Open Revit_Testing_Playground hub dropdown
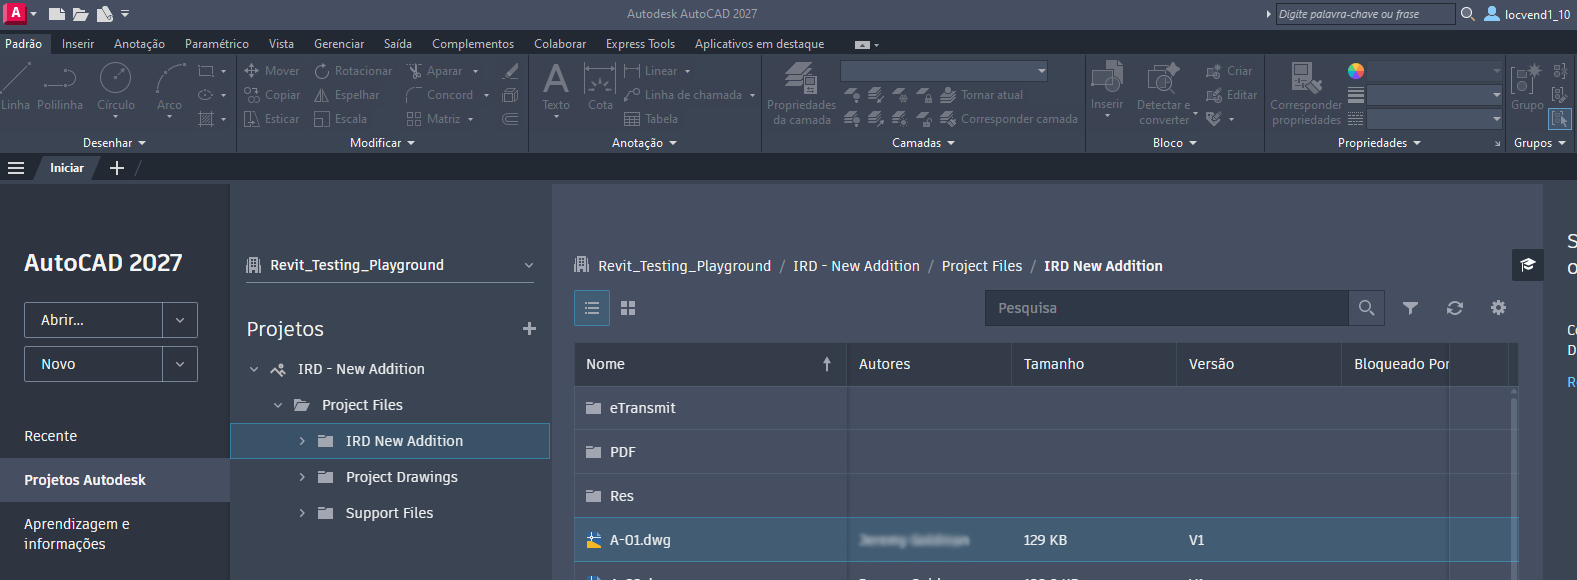The height and width of the screenshot is (580, 1577). pos(529,265)
